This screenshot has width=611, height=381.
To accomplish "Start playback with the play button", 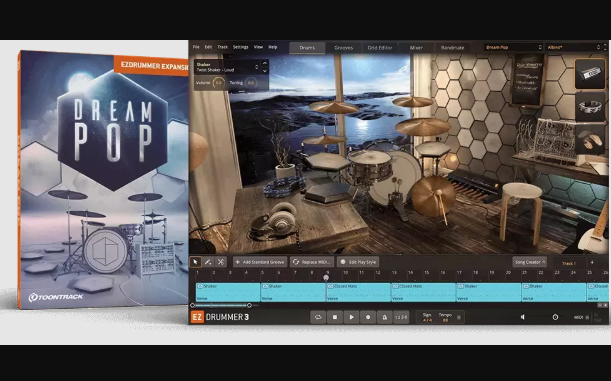I will (x=351, y=317).
